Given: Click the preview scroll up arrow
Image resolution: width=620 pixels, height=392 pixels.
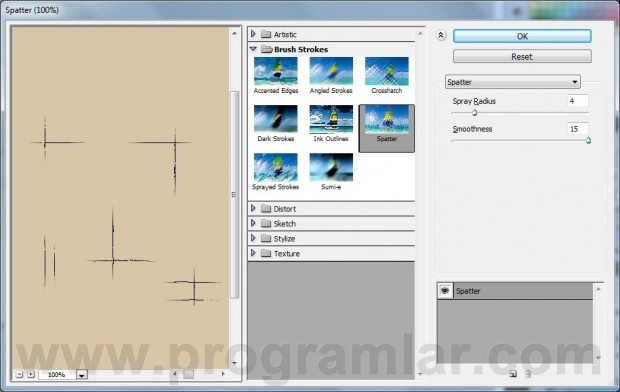Looking at the screenshot, I should tap(234, 33).
